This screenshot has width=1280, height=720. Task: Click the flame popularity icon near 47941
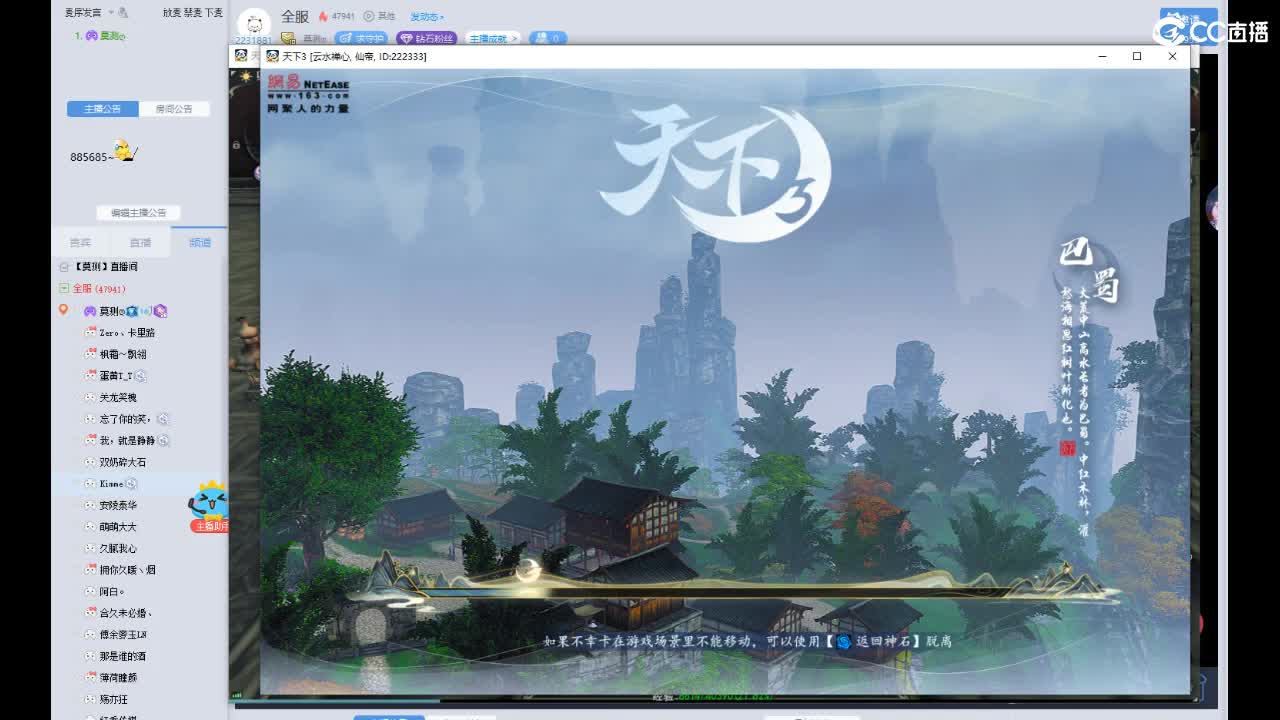[x=323, y=17]
